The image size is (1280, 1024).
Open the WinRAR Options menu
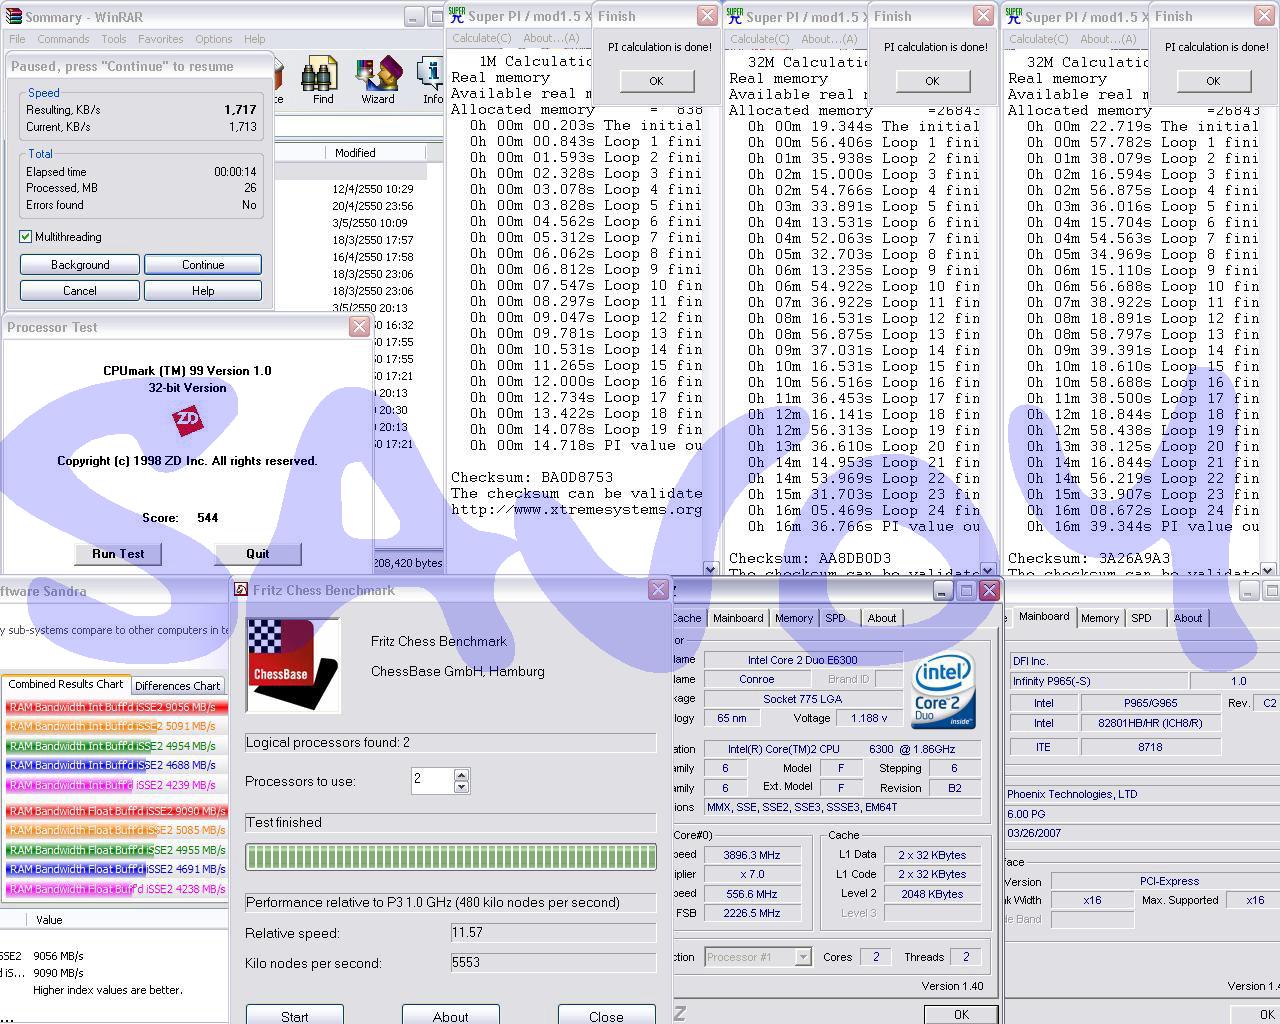[214, 39]
